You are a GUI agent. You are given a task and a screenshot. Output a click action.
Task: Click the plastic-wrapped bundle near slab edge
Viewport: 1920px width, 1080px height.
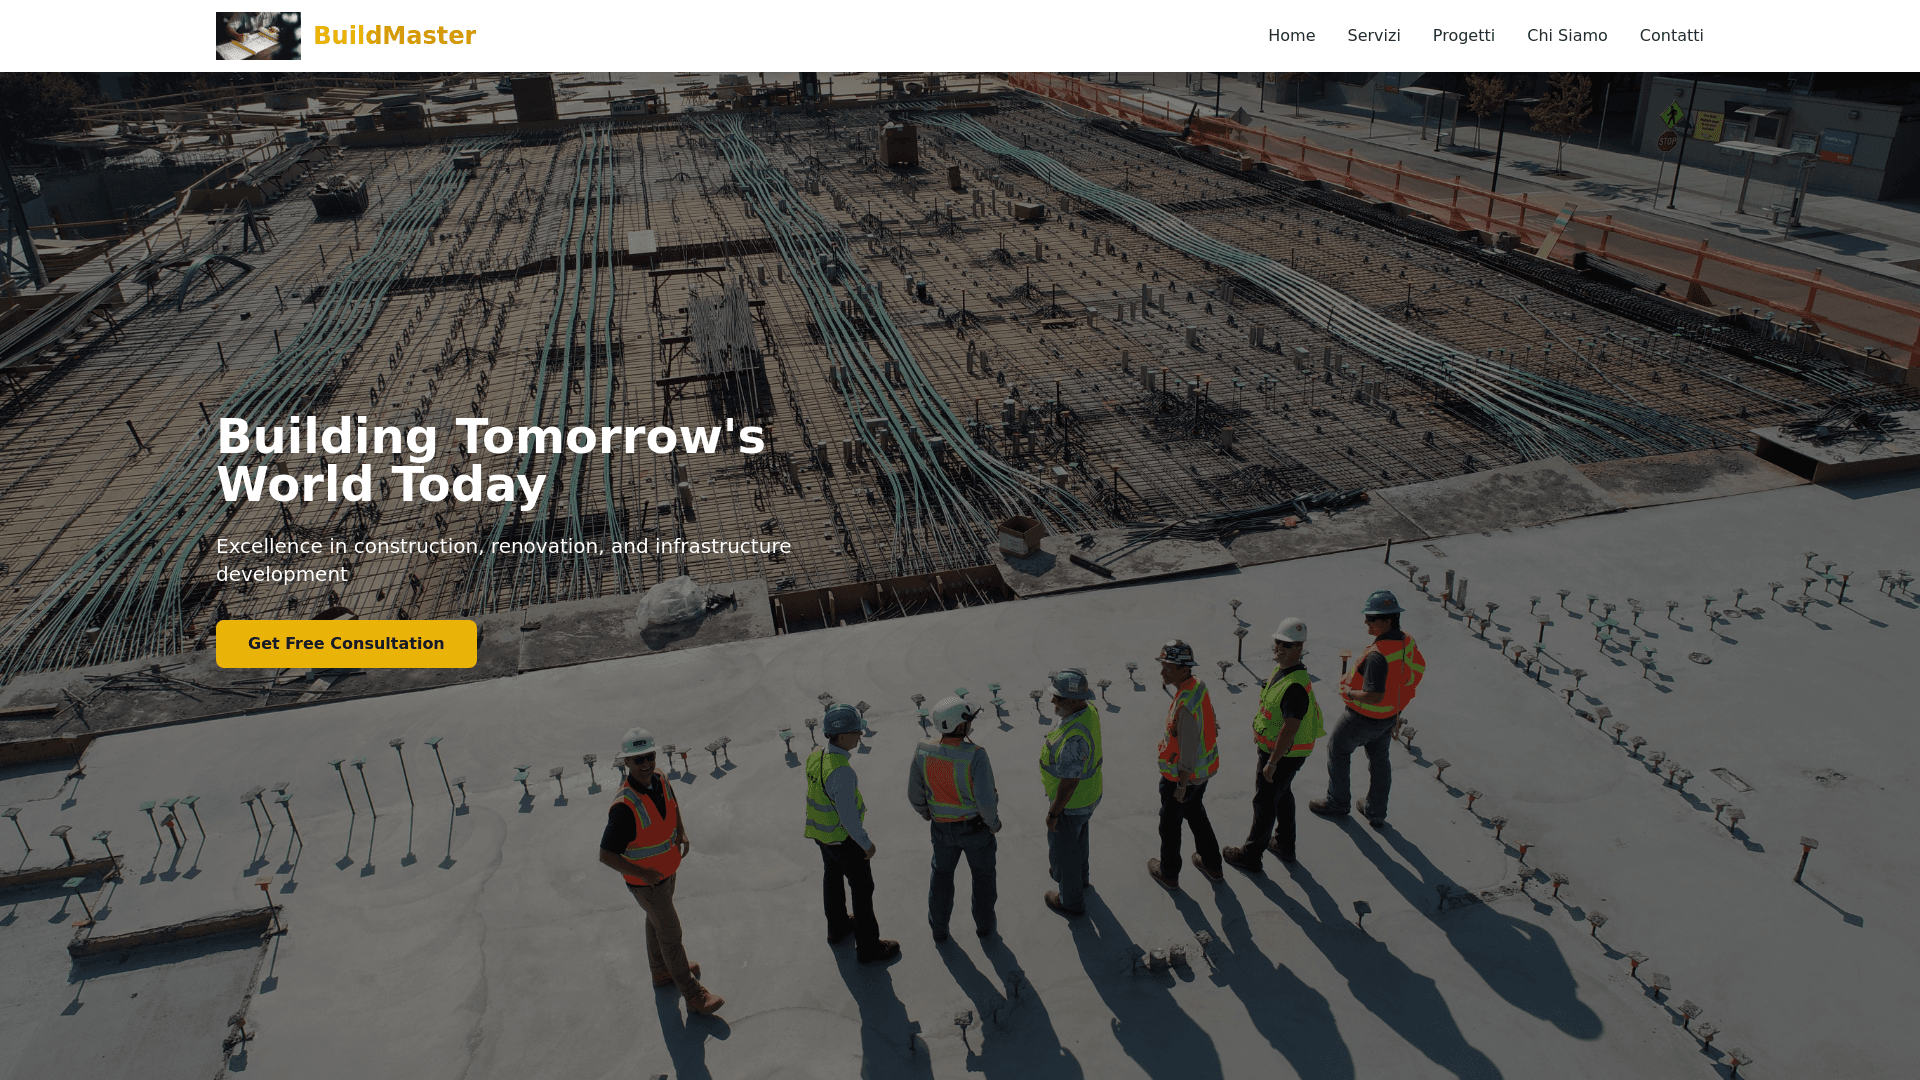click(677, 602)
